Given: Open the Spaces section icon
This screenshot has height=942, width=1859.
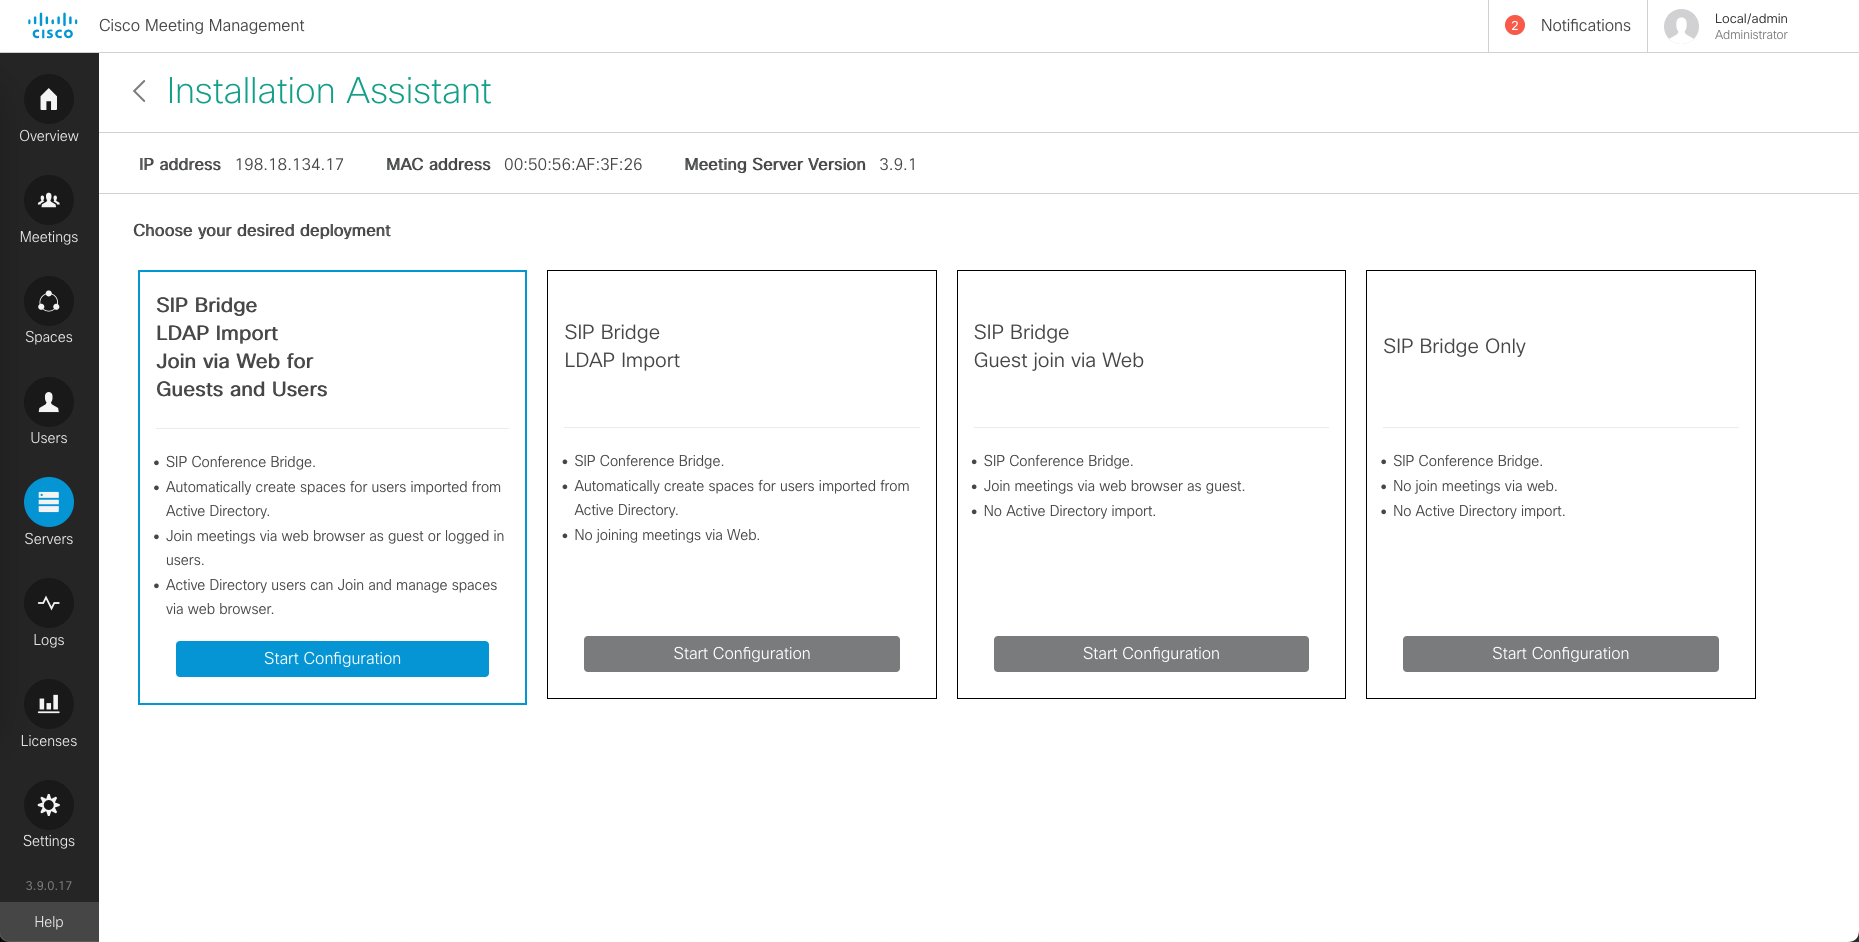Looking at the screenshot, I should click(48, 302).
